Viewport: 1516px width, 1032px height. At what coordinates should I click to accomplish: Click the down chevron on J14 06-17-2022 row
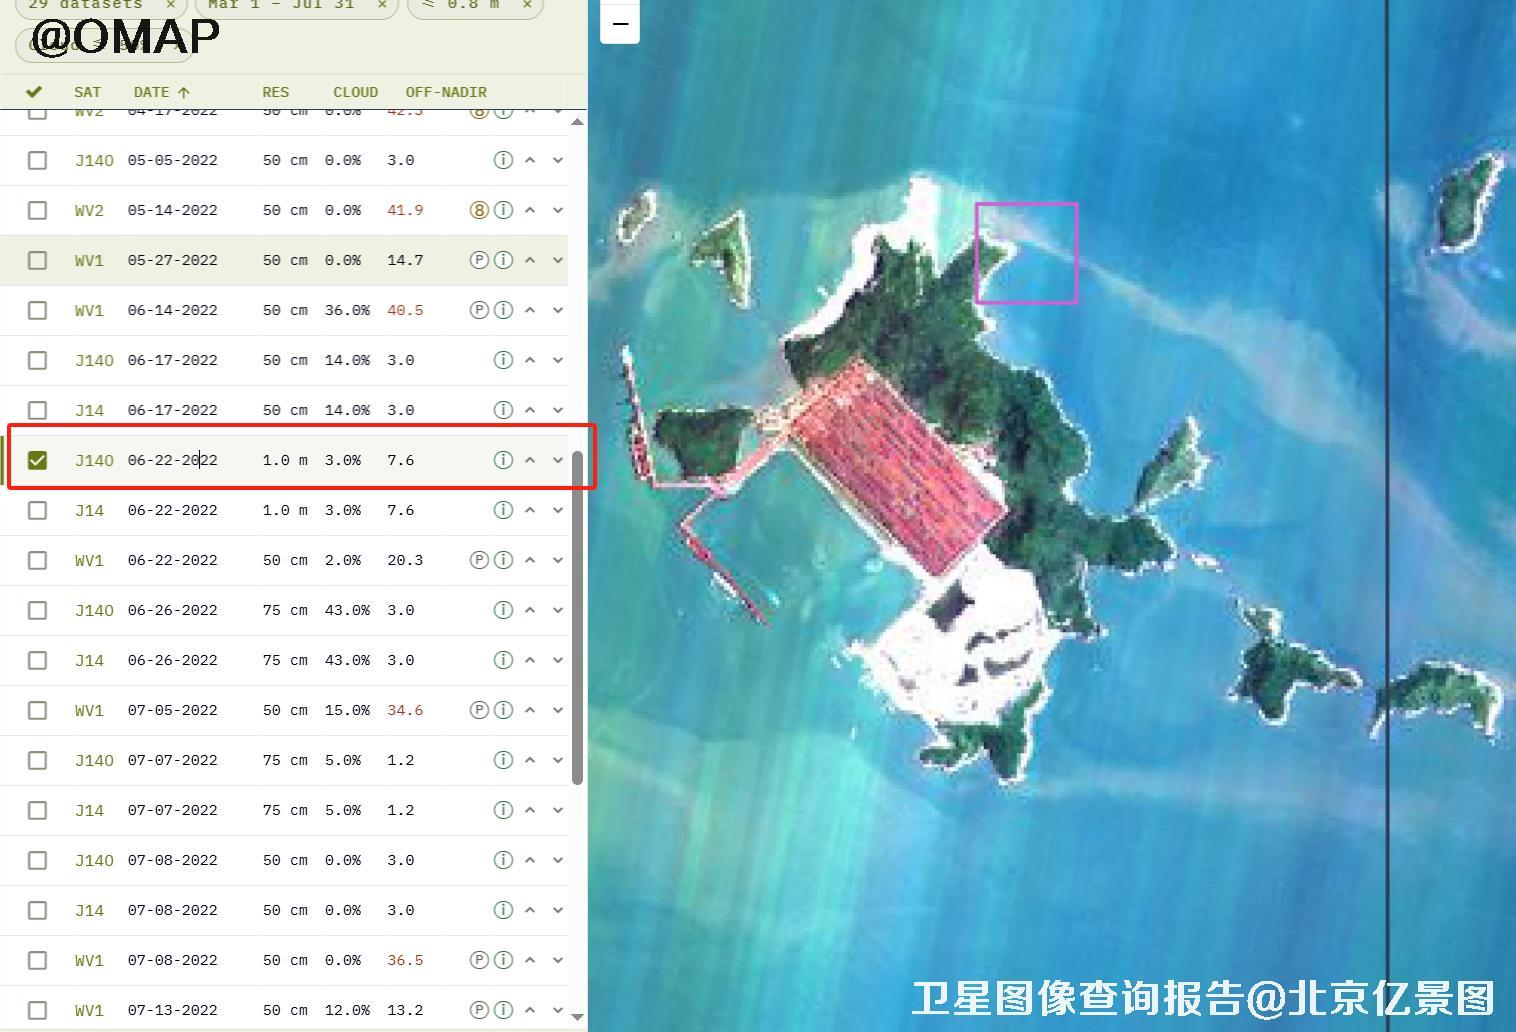click(x=558, y=410)
